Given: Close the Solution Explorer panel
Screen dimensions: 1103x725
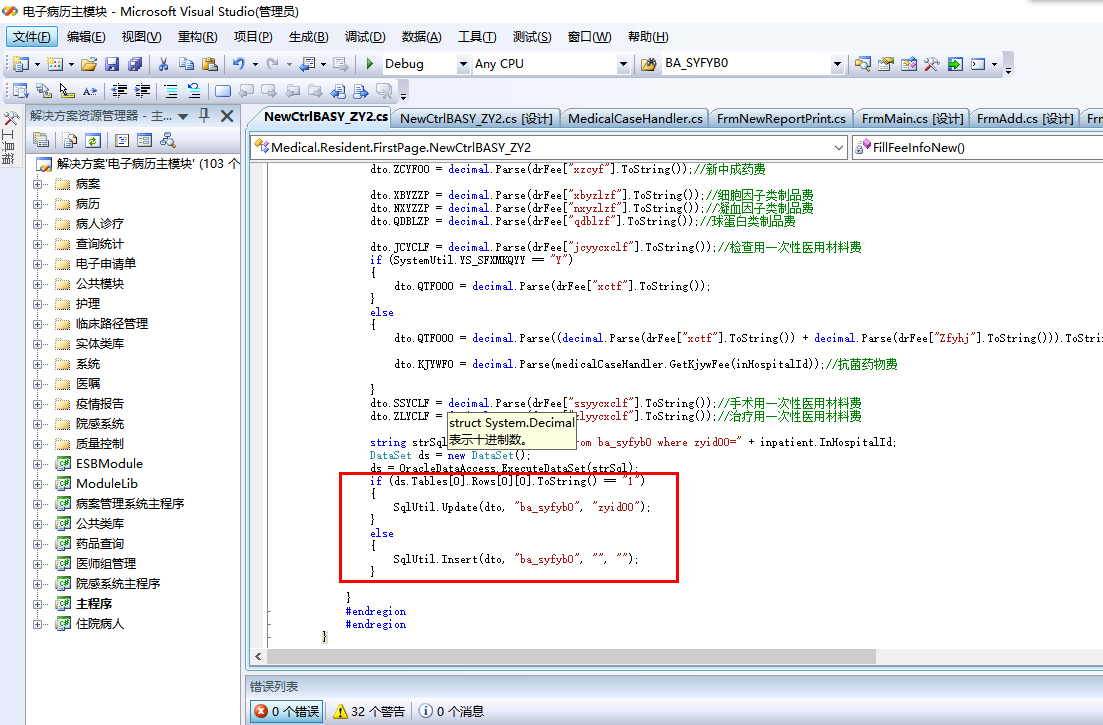Looking at the screenshot, I should 227,116.
